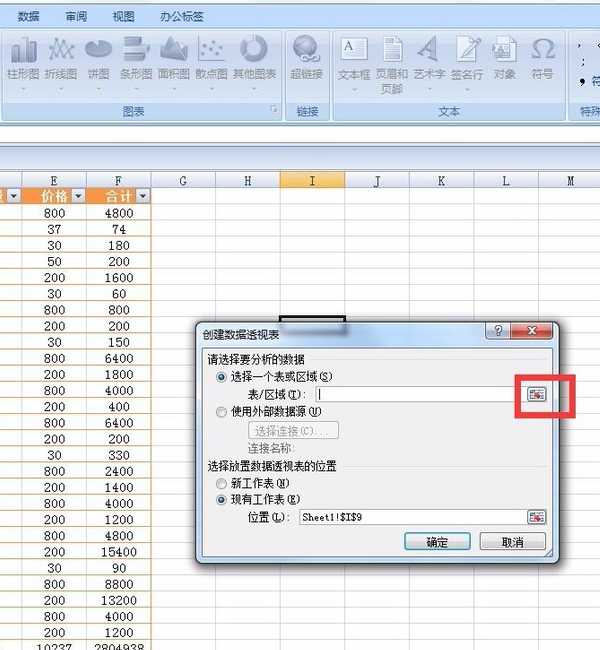Screen dimensions: 600x650
Task: Insert a line chart (折线图)
Action: pos(61,62)
